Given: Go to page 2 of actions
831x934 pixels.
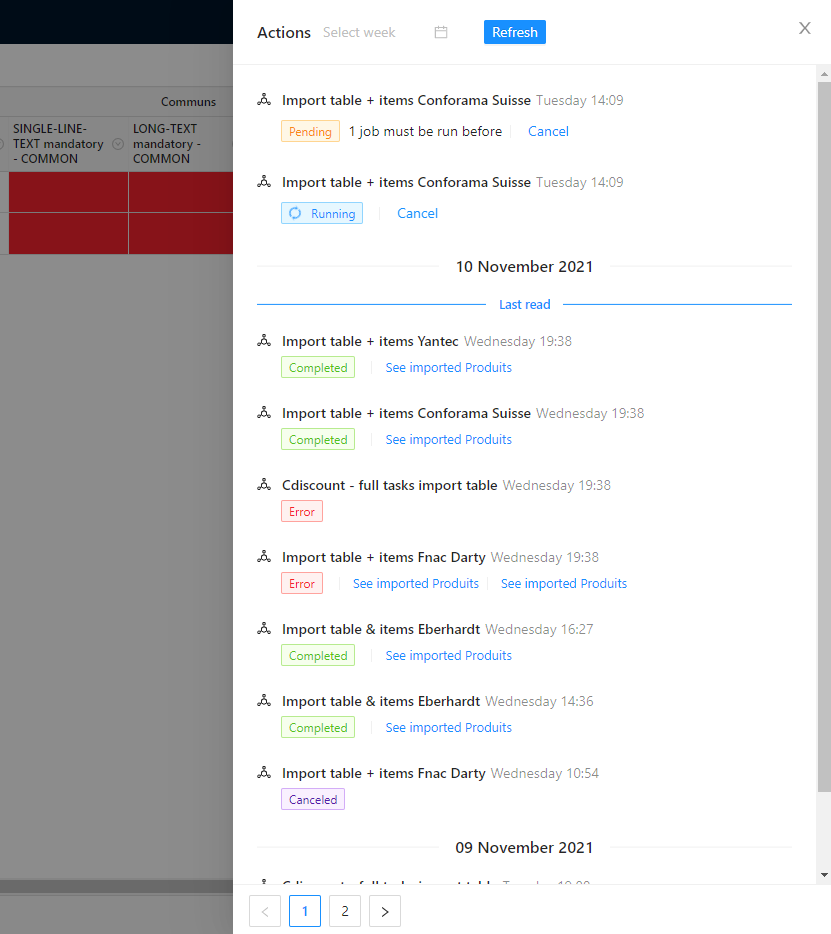Looking at the screenshot, I should point(345,911).
